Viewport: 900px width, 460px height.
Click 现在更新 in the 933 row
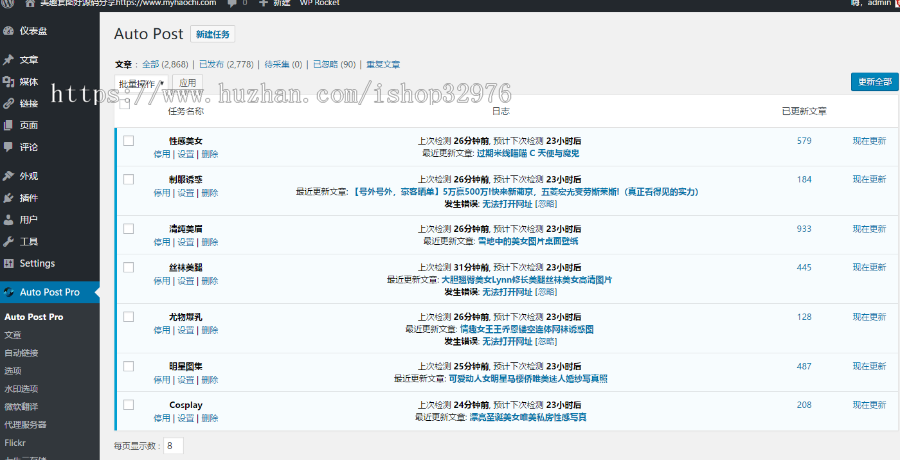coord(869,229)
